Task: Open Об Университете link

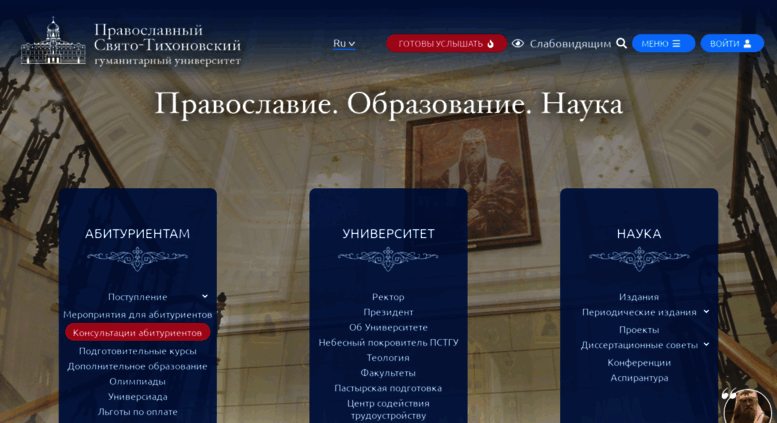Action: pyautogui.click(x=388, y=327)
